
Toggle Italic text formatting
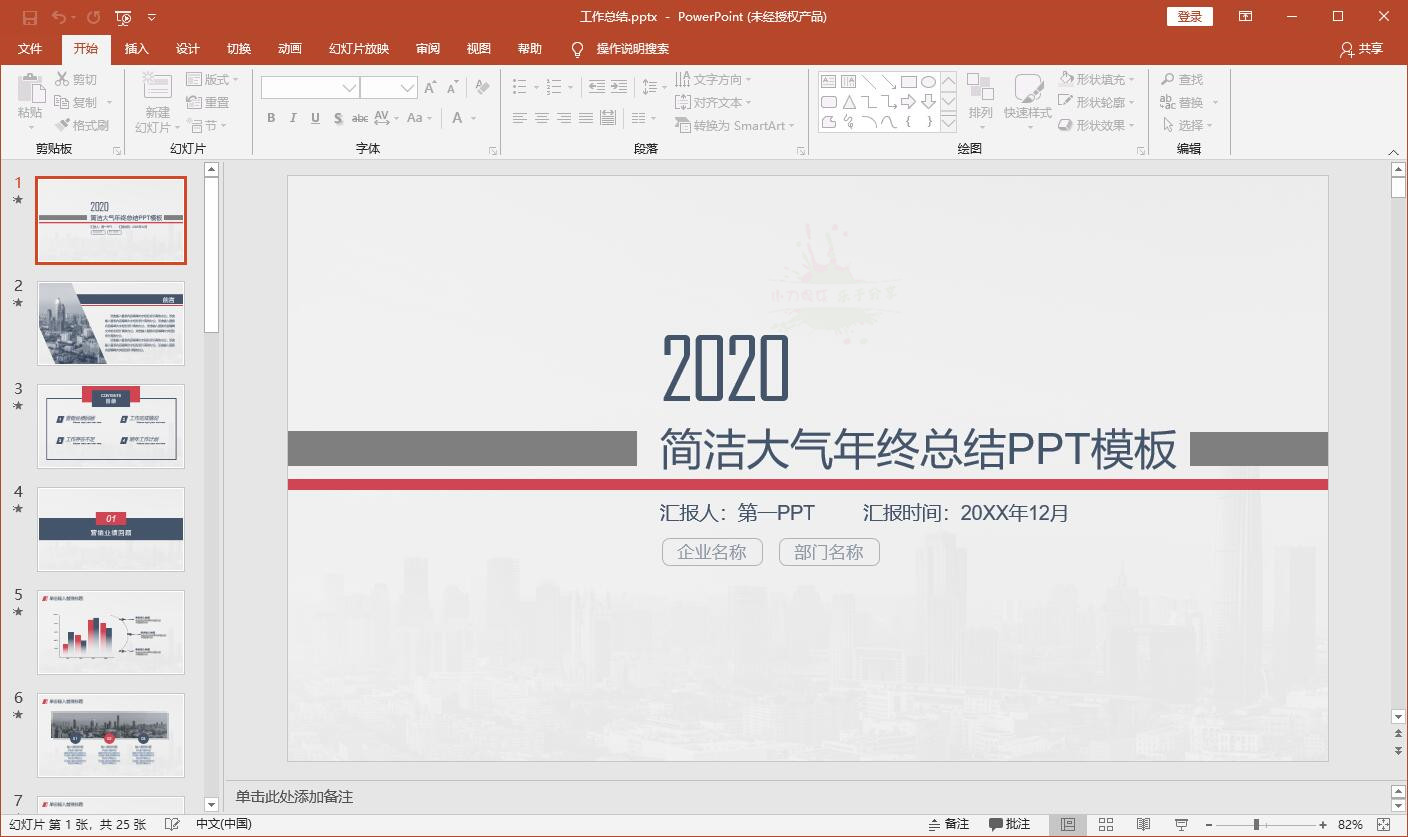click(293, 118)
